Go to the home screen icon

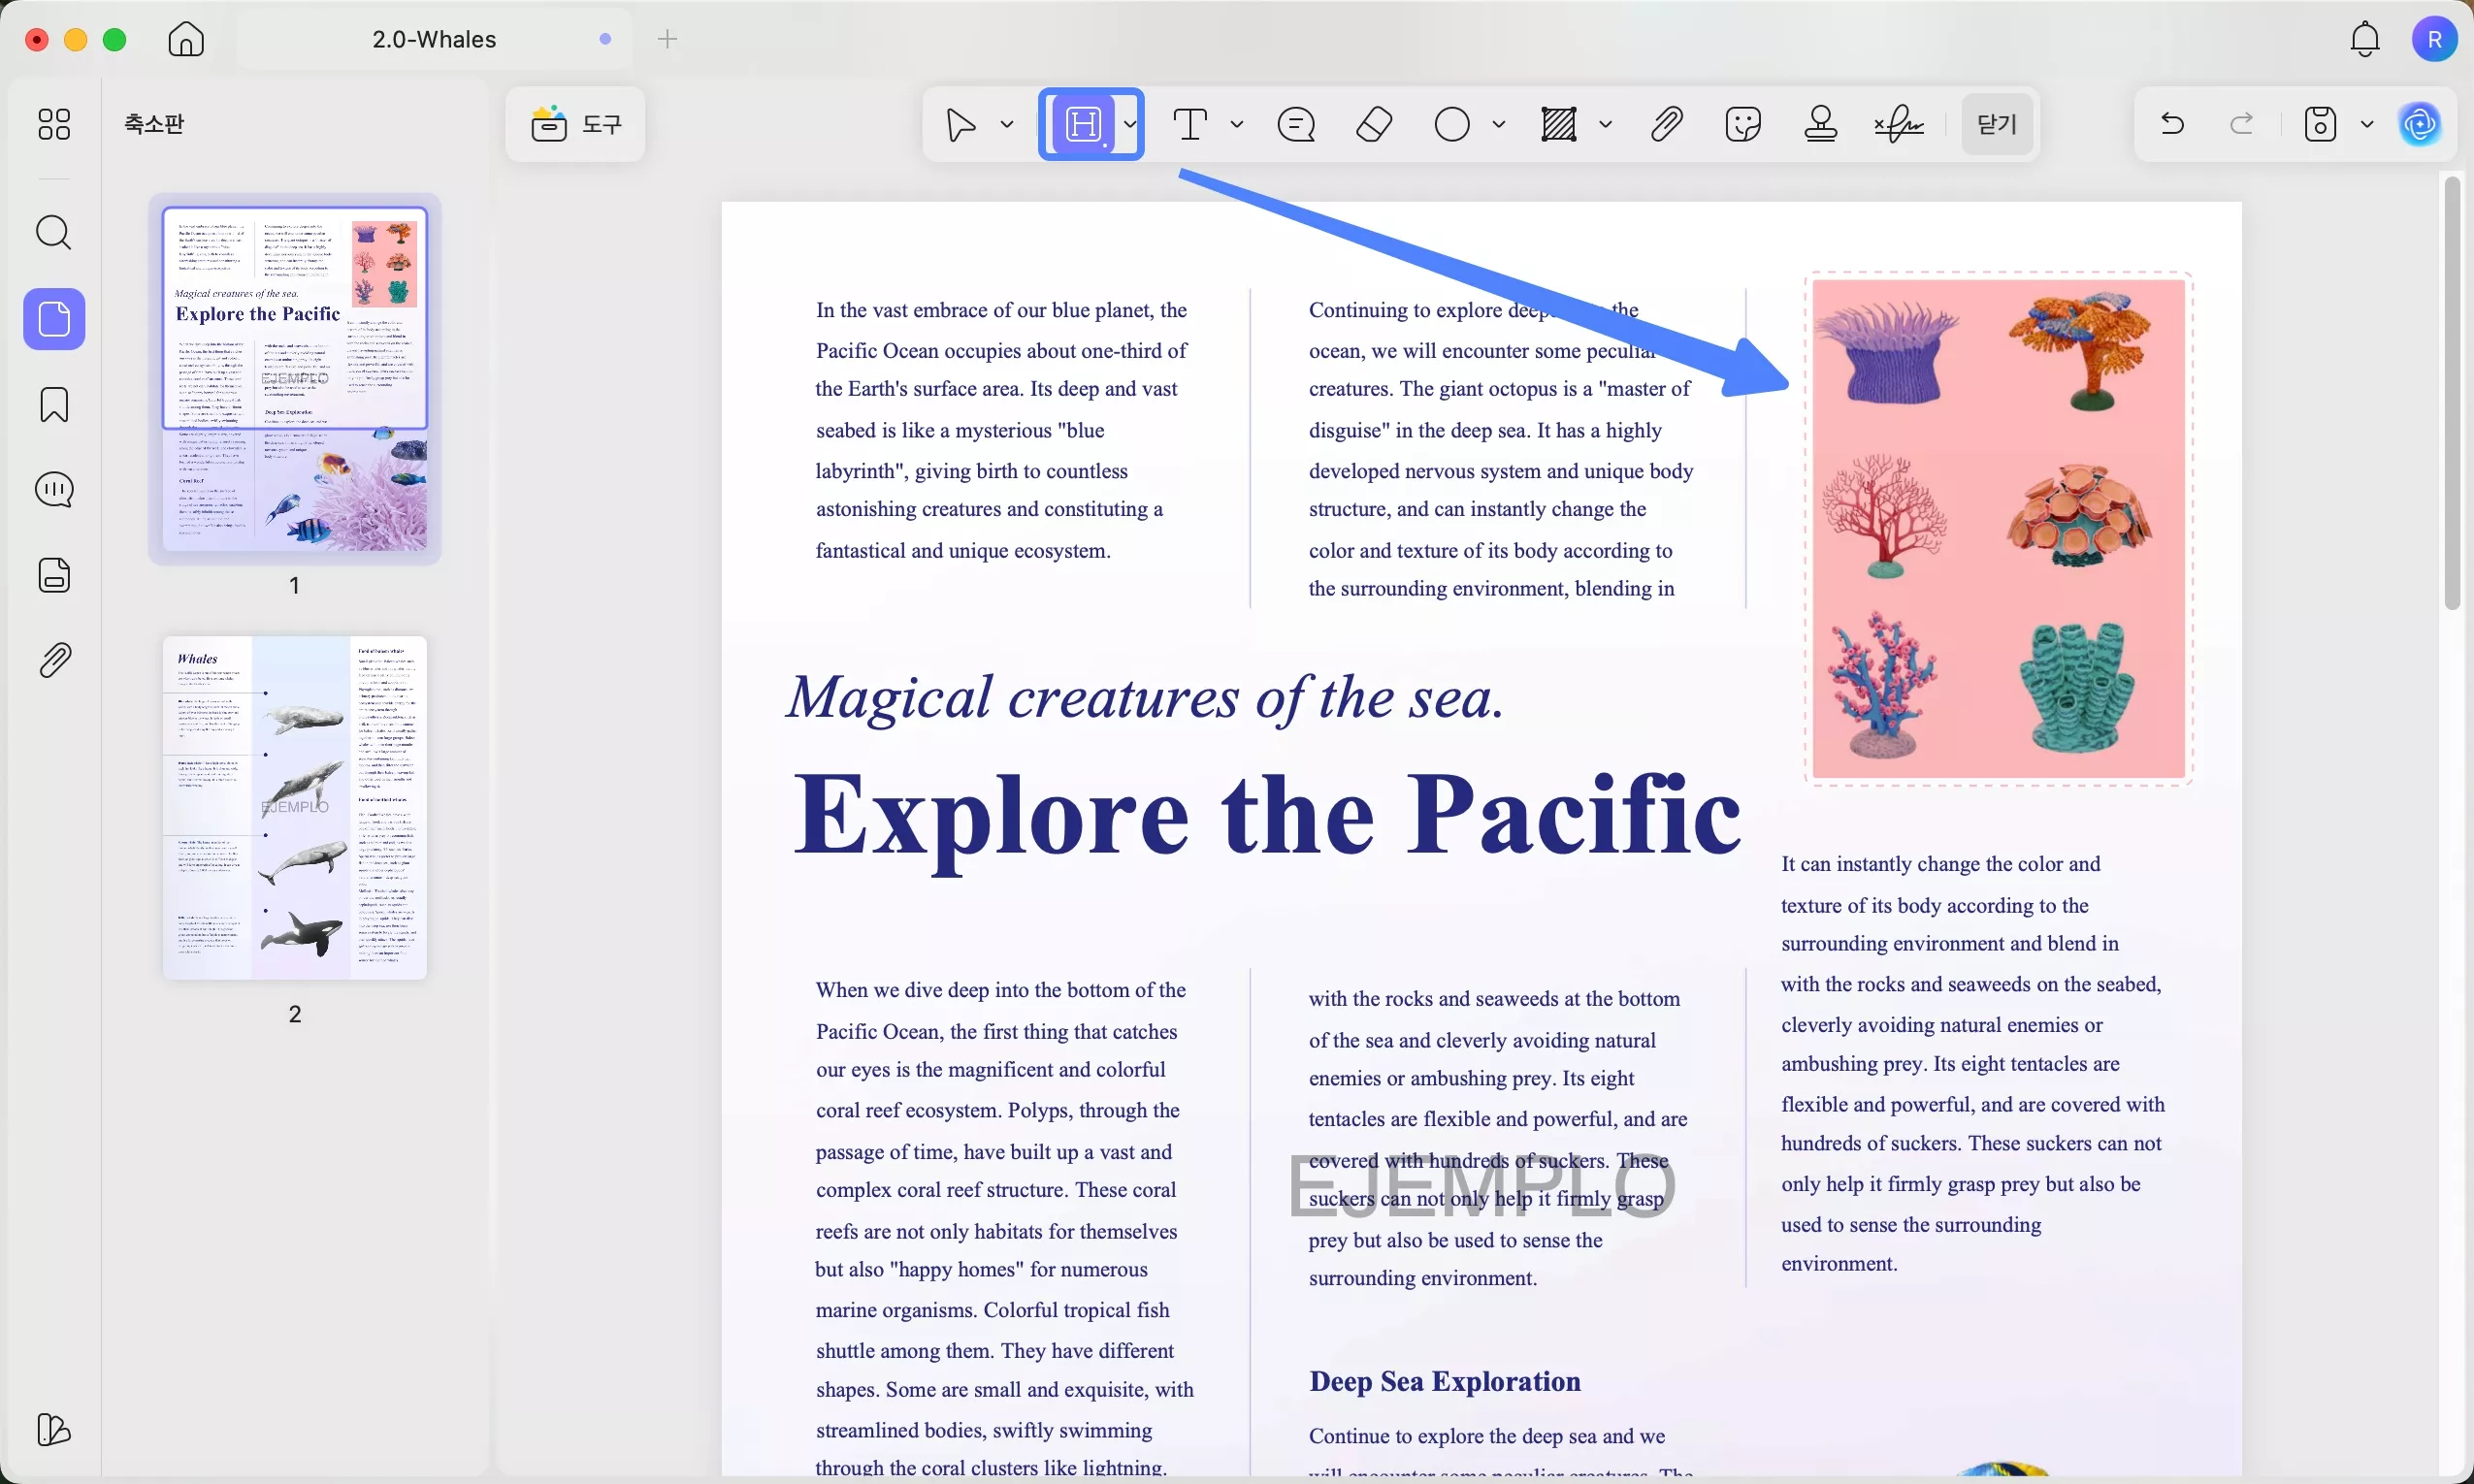tap(186, 39)
